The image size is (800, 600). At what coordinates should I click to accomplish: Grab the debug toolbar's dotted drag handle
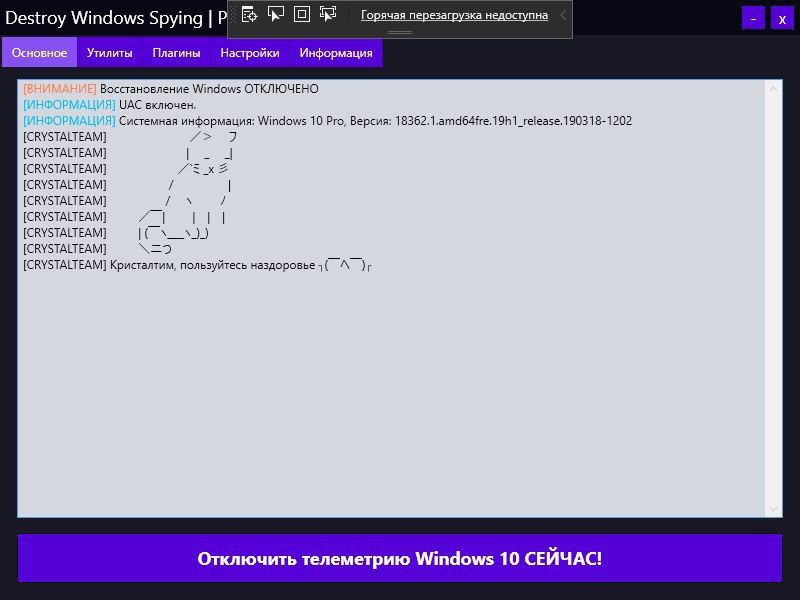click(234, 15)
